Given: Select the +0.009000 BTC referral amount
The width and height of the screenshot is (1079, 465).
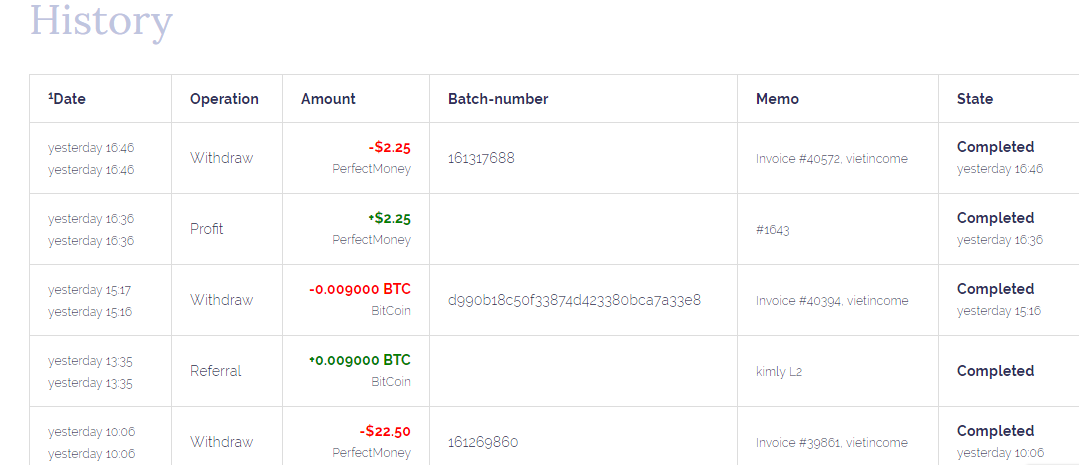Looking at the screenshot, I should 360,360.
